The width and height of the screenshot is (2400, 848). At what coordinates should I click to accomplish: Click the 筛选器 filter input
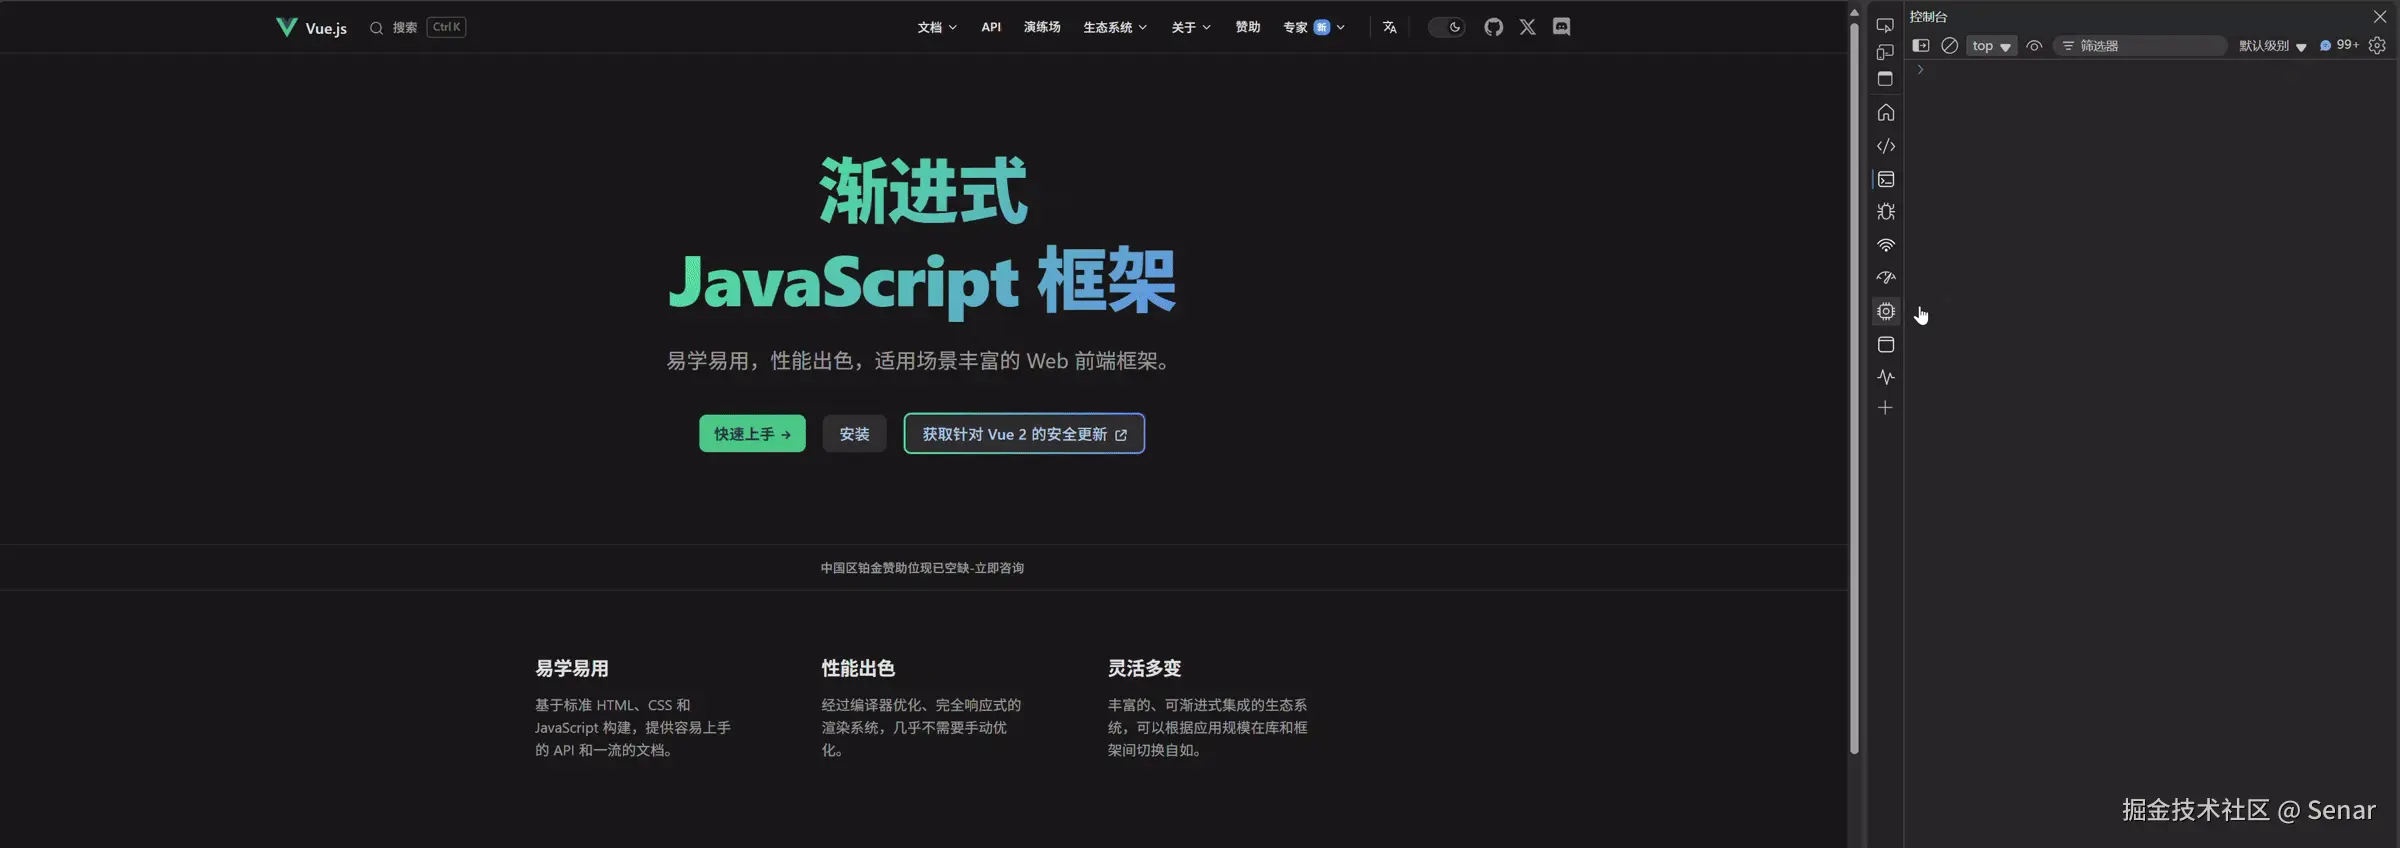(x=2140, y=46)
